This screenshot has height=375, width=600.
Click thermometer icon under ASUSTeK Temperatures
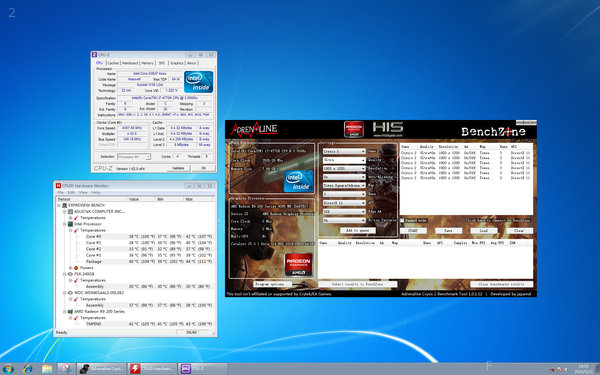76,218
